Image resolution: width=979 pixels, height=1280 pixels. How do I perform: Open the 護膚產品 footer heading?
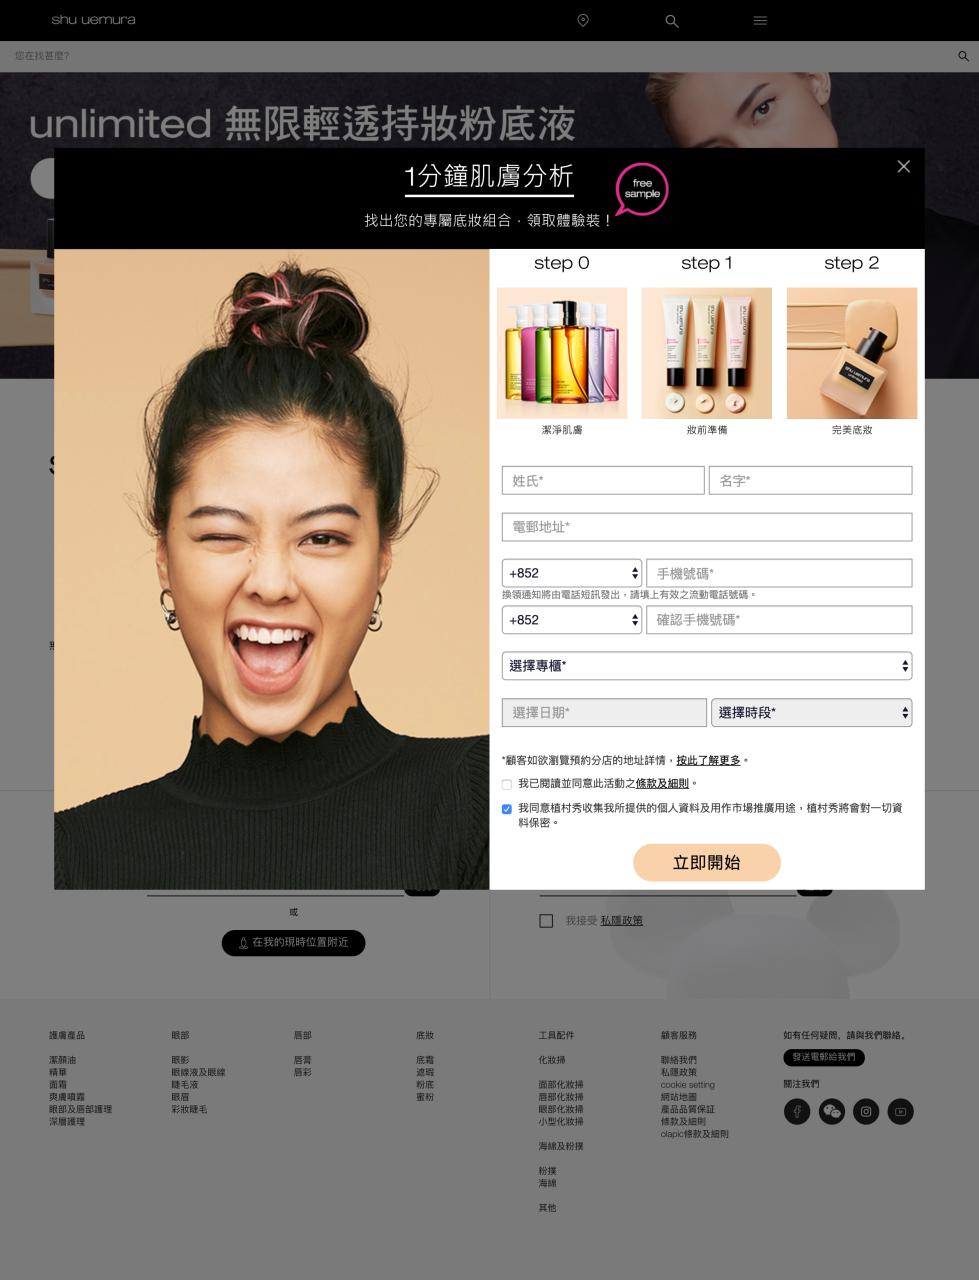point(67,1035)
